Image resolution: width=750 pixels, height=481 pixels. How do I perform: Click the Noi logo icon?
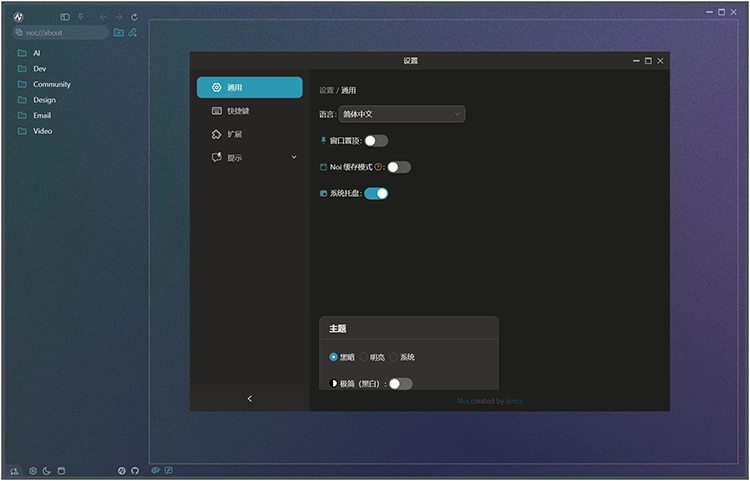tap(18, 17)
